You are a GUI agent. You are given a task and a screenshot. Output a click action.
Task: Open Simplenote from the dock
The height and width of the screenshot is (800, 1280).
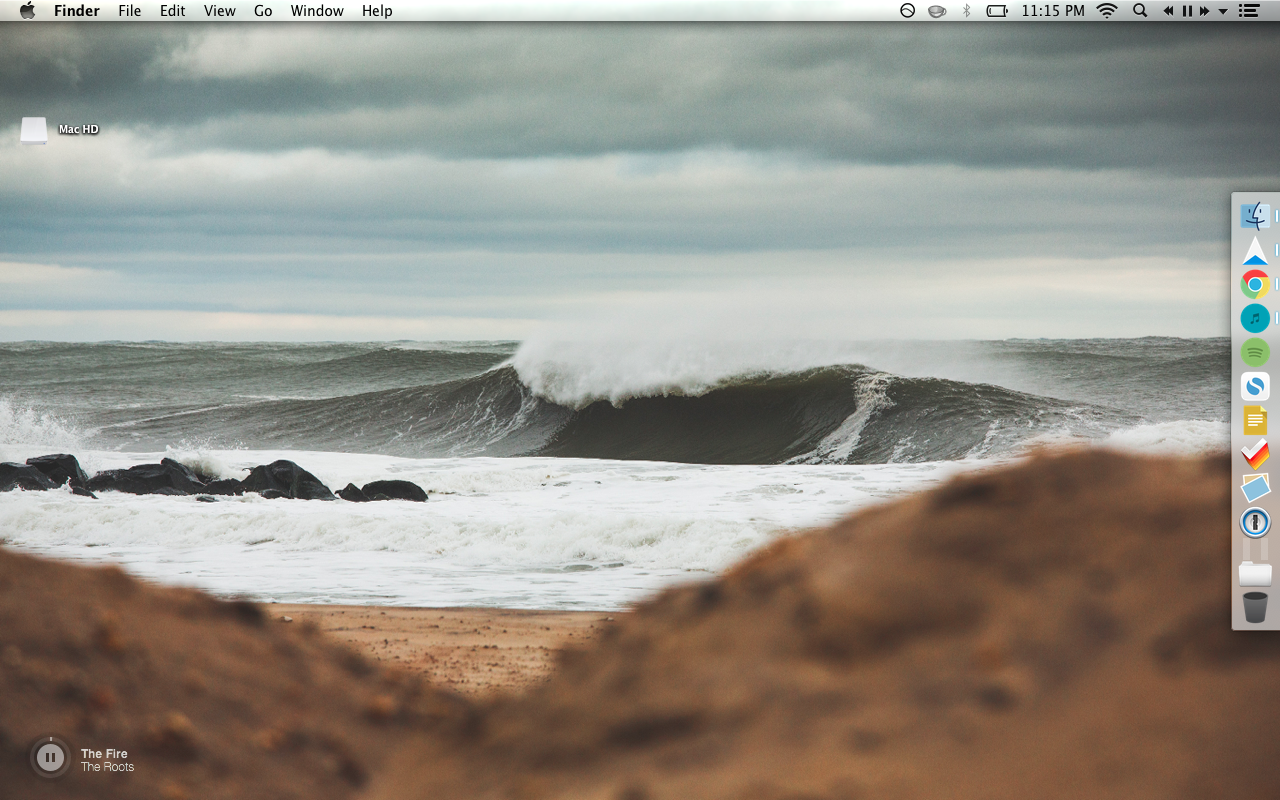(1255, 386)
